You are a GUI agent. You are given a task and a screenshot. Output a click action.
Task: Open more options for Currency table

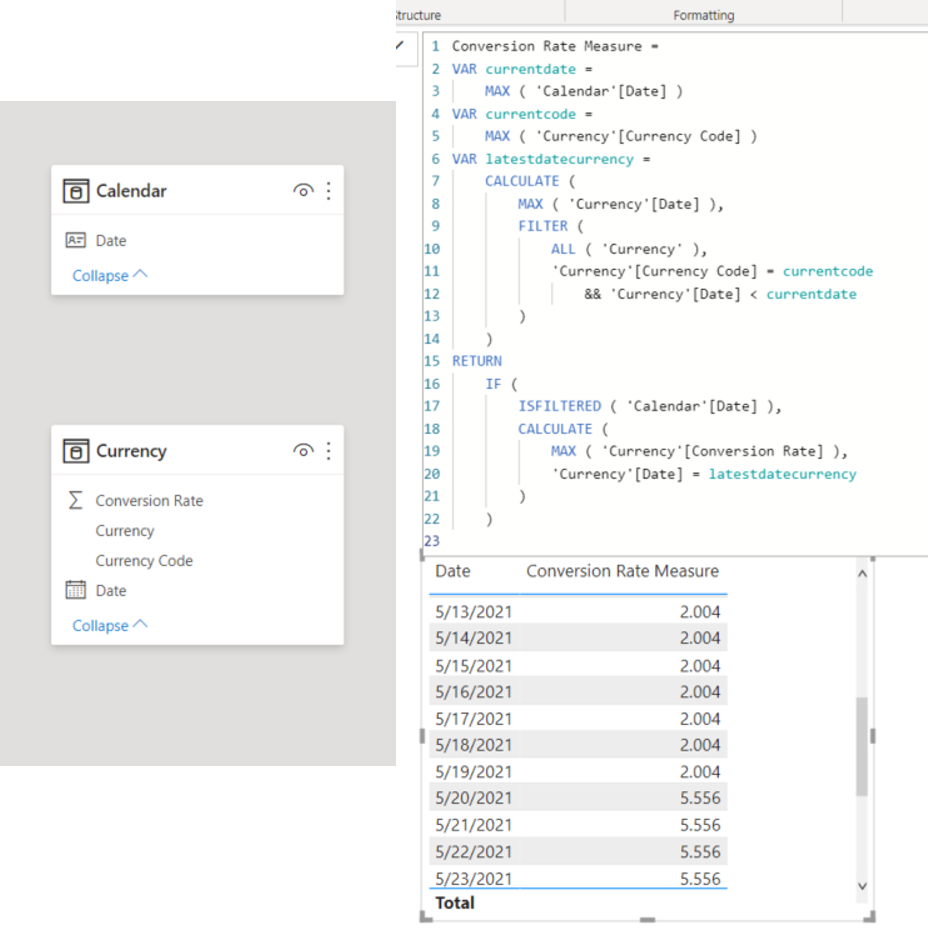[x=328, y=451]
